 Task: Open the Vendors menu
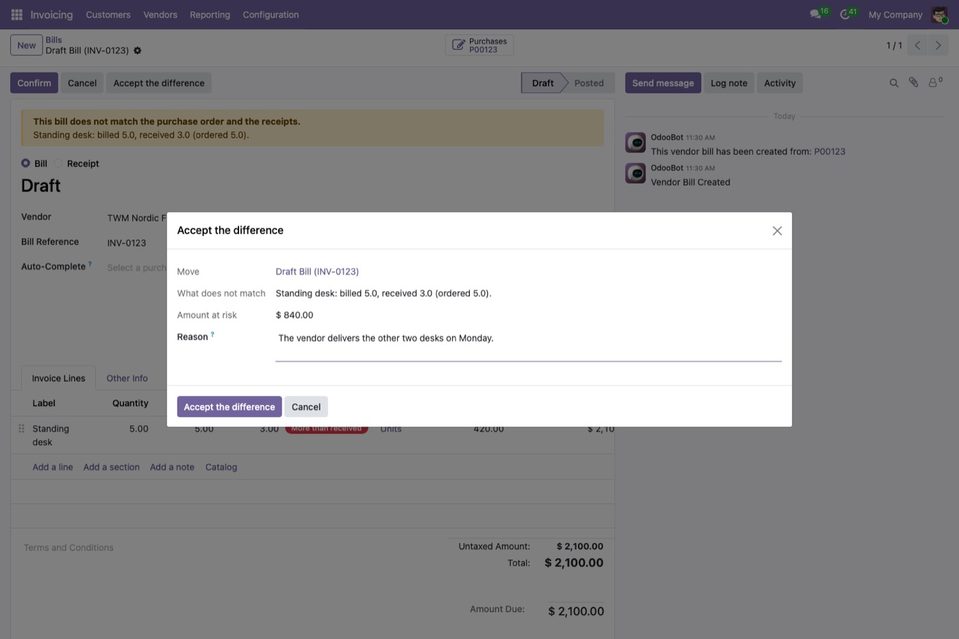(x=160, y=15)
